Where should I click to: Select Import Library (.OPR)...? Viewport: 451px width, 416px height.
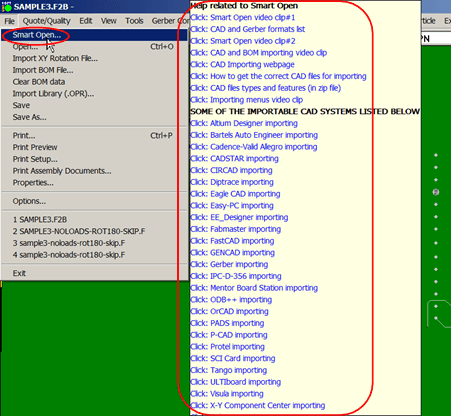95,94
